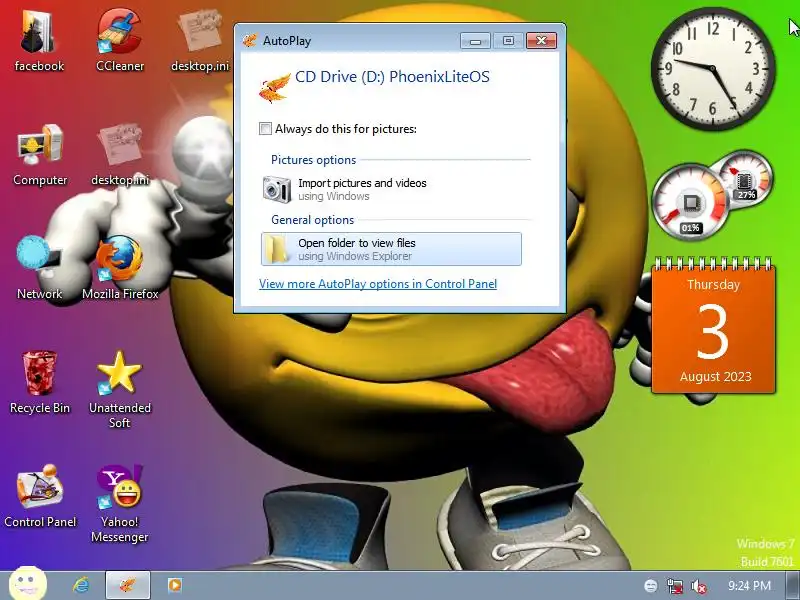800x600 pixels.
Task: Click the camera icon for importing pictures
Action: pos(277,189)
